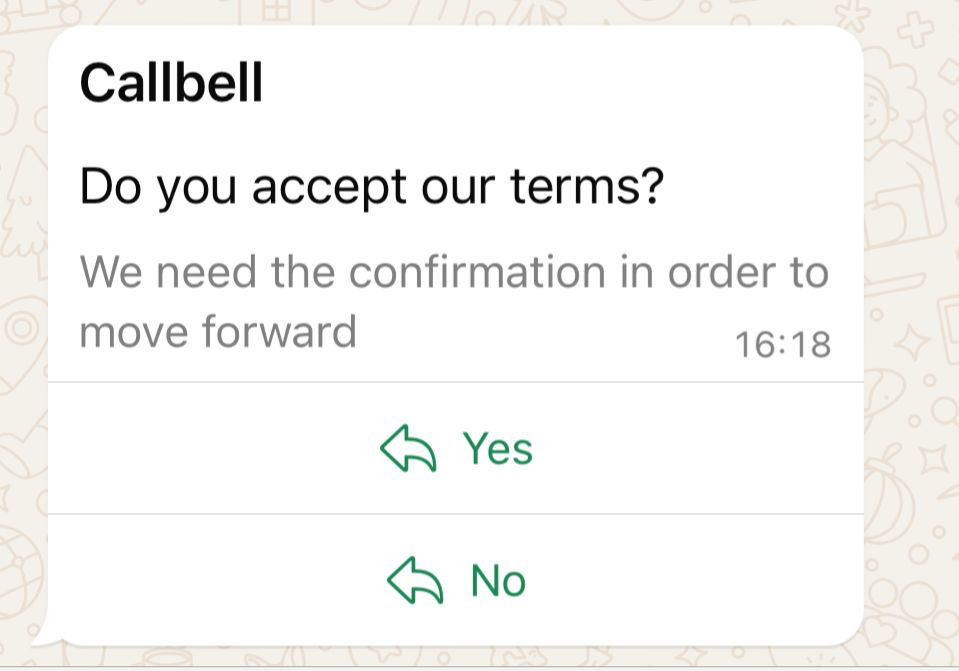The width and height of the screenshot is (959, 671).
Task: Click the 16:18 message timestamp
Action: click(782, 344)
